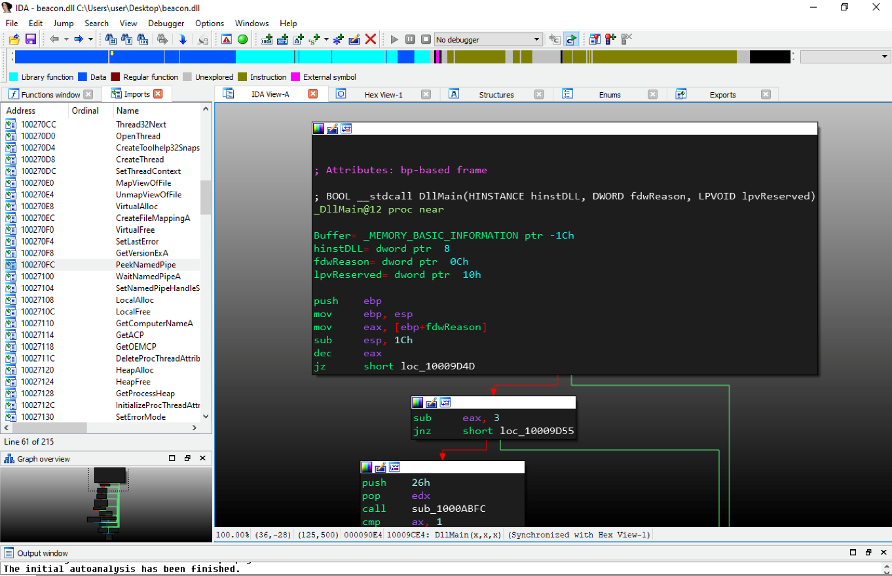Open the 'No debugger' dropdown
Screen dimensions: 892x576
tap(536, 39)
